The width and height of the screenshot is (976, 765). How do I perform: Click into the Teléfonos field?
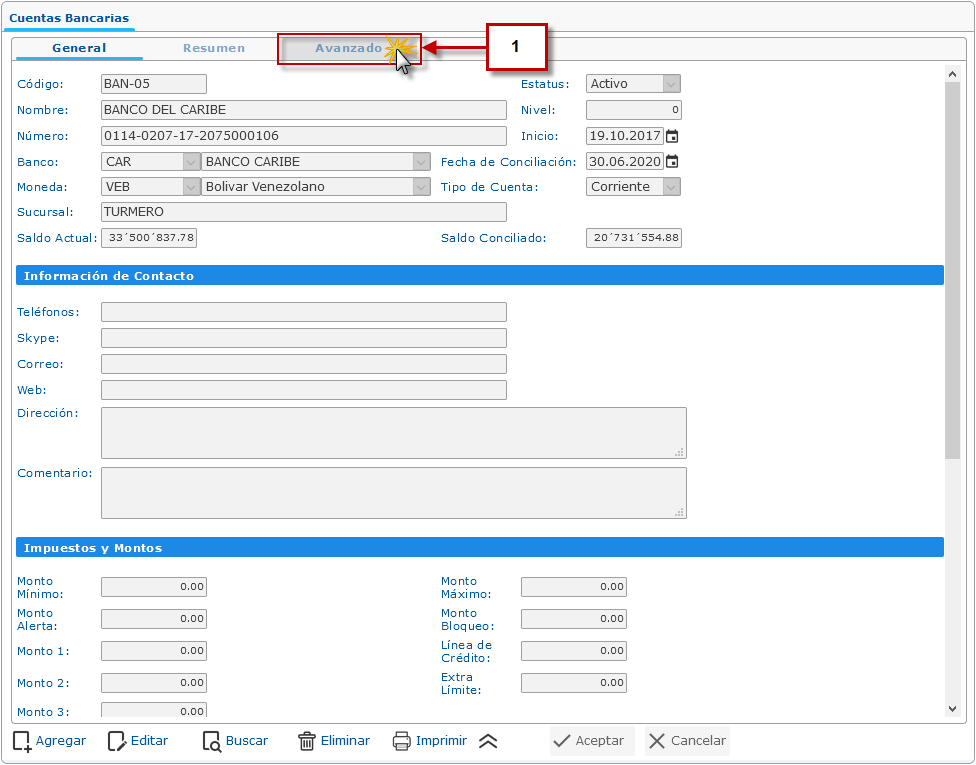tap(304, 312)
